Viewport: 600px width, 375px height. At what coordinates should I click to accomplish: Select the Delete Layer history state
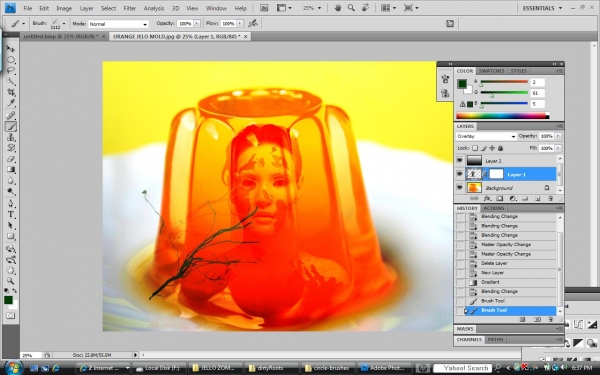pyautogui.click(x=510, y=263)
